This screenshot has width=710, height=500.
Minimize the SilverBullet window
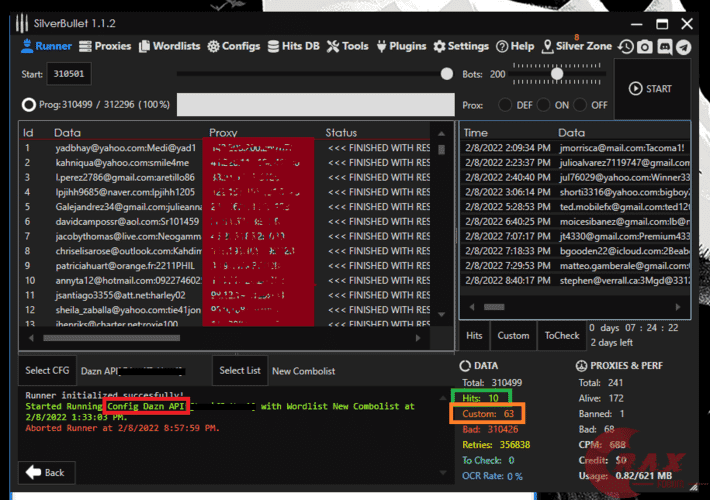[637, 24]
